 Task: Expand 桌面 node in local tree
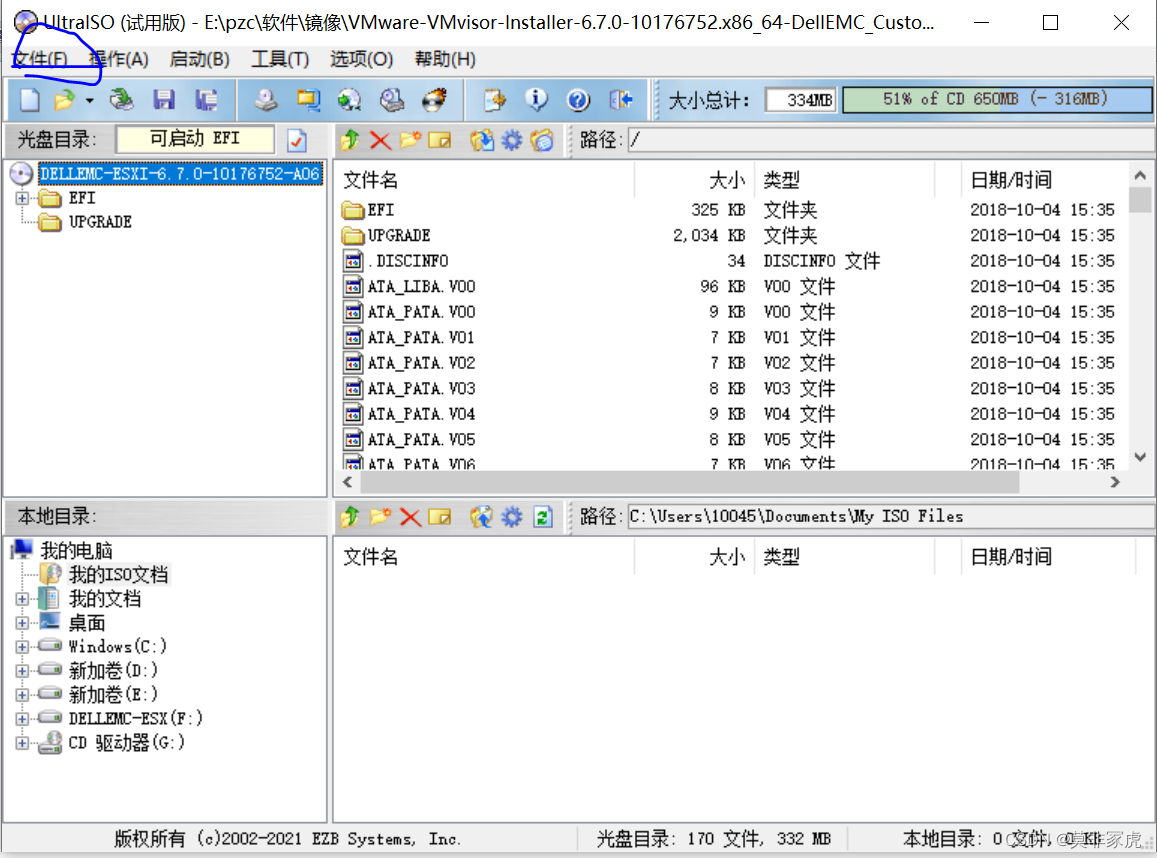tap(22, 623)
